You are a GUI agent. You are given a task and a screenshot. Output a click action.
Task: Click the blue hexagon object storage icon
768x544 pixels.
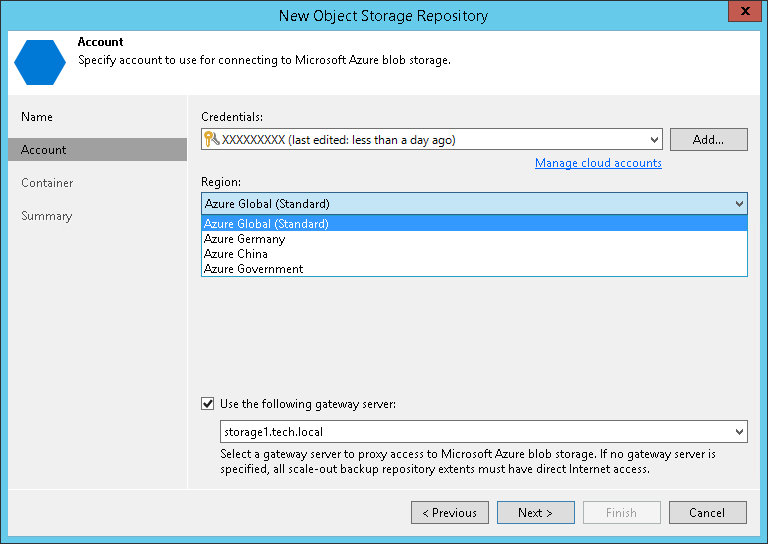pyautogui.click(x=40, y=62)
